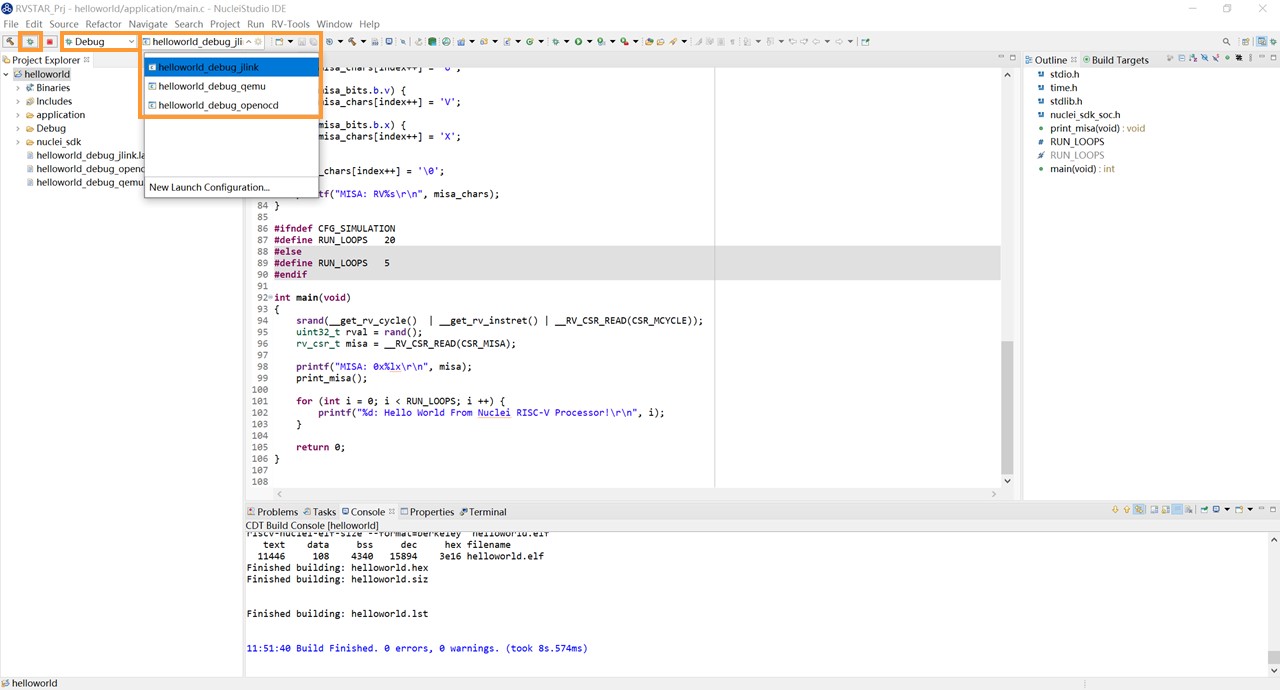Click the New file toolbar icon

pyautogui.click(x=279, y=41)
